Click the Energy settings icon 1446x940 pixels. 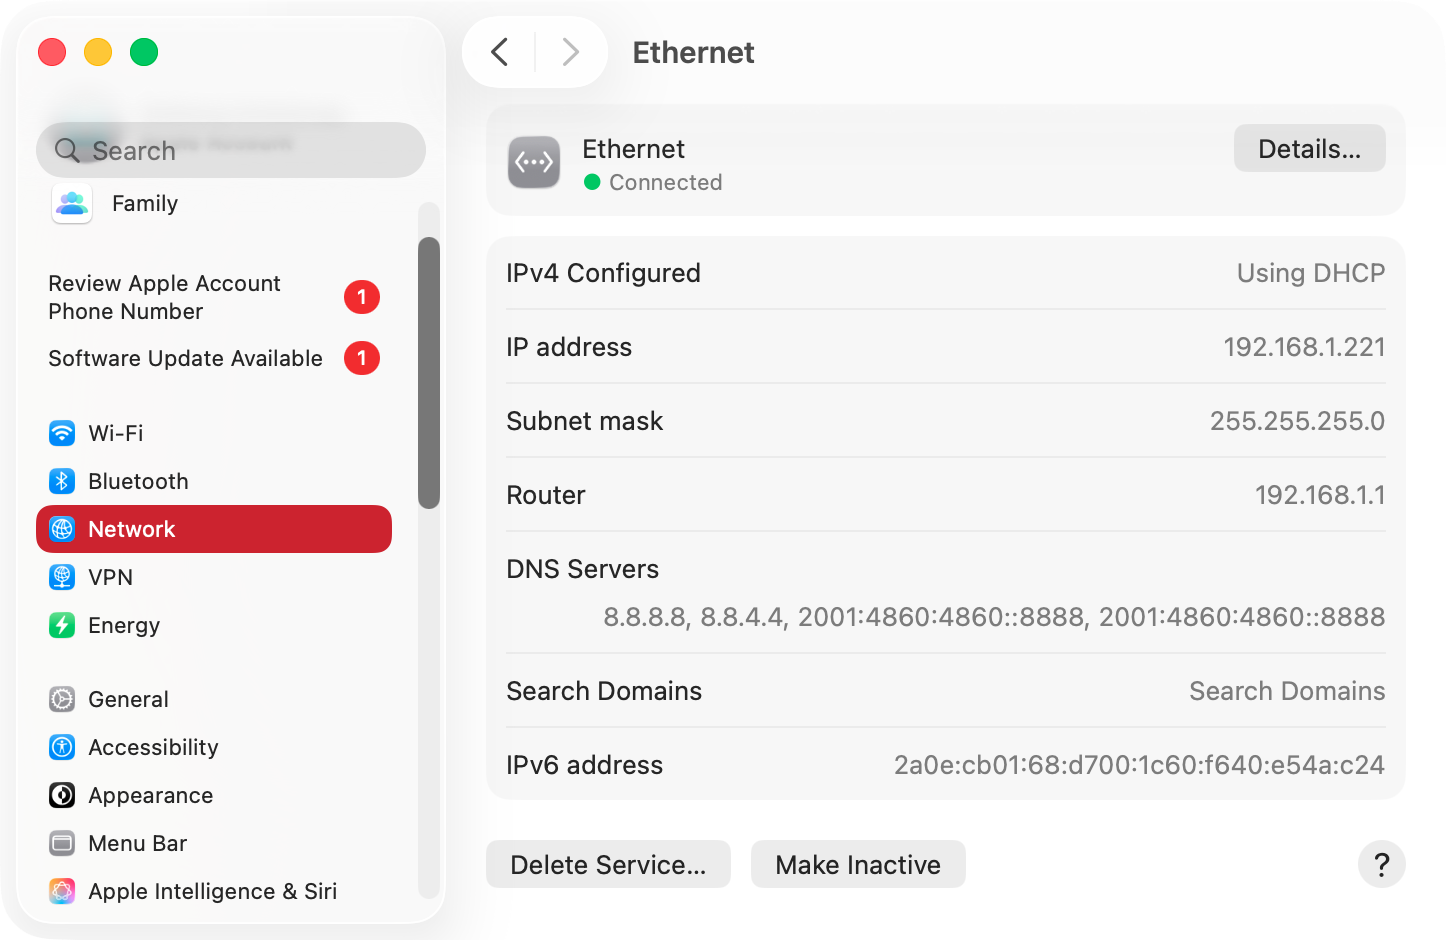coord(62,625)
